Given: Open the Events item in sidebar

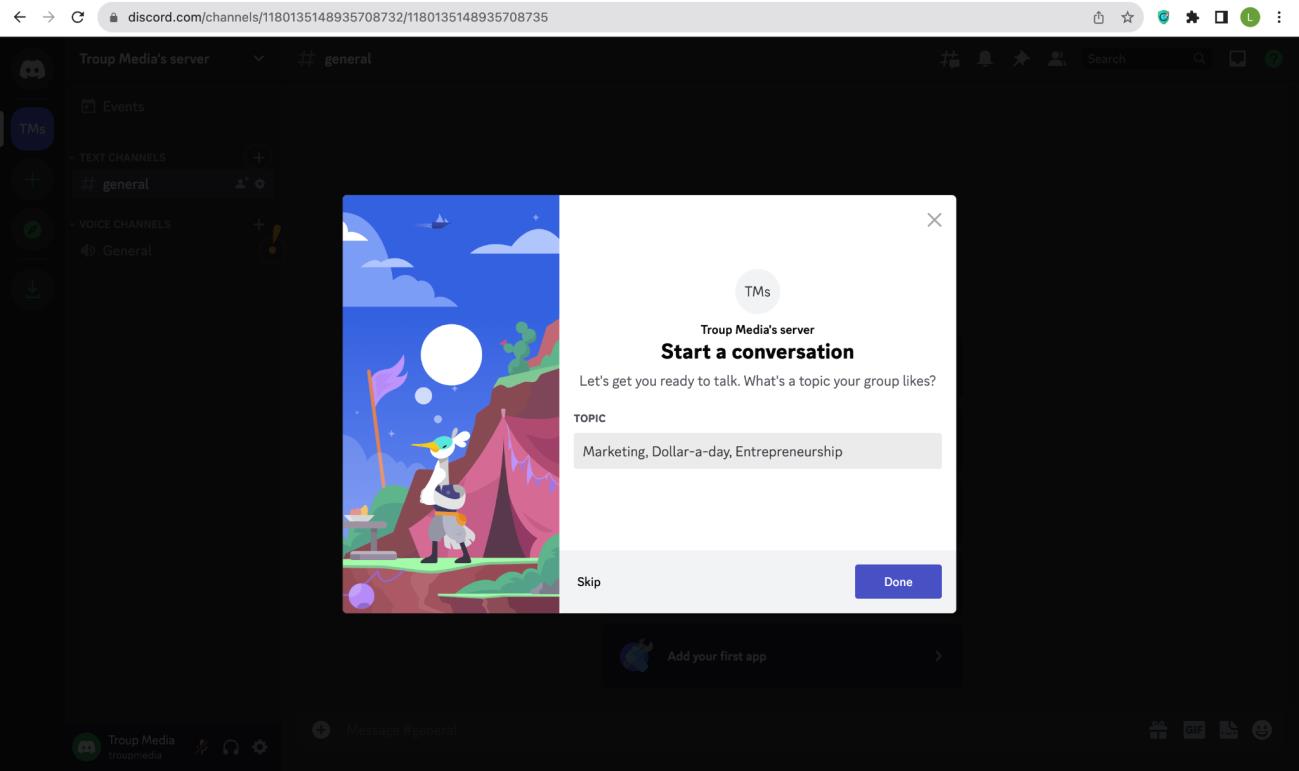Looking at the screenshot, I should point(123,107).
